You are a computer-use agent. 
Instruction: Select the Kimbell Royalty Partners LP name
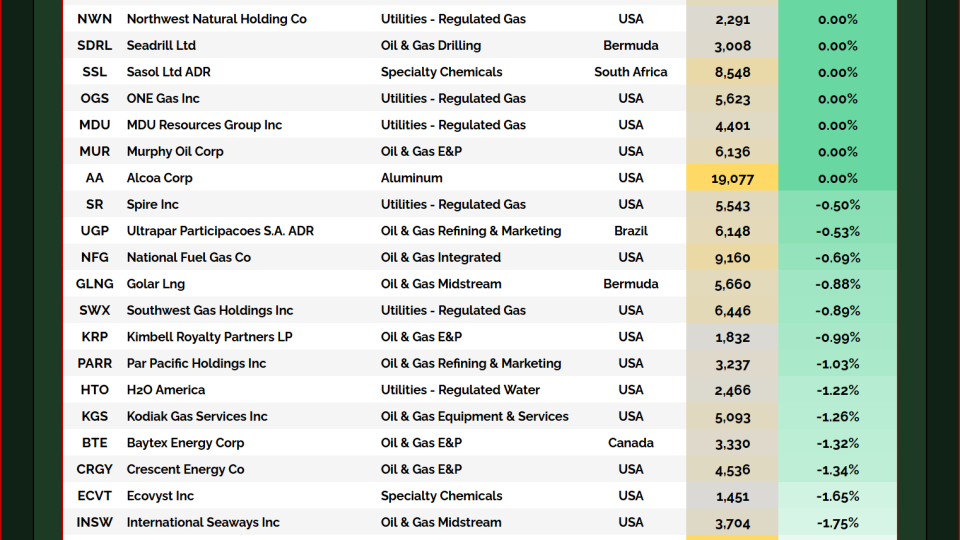pyautogui.click(x=209, y=337)
